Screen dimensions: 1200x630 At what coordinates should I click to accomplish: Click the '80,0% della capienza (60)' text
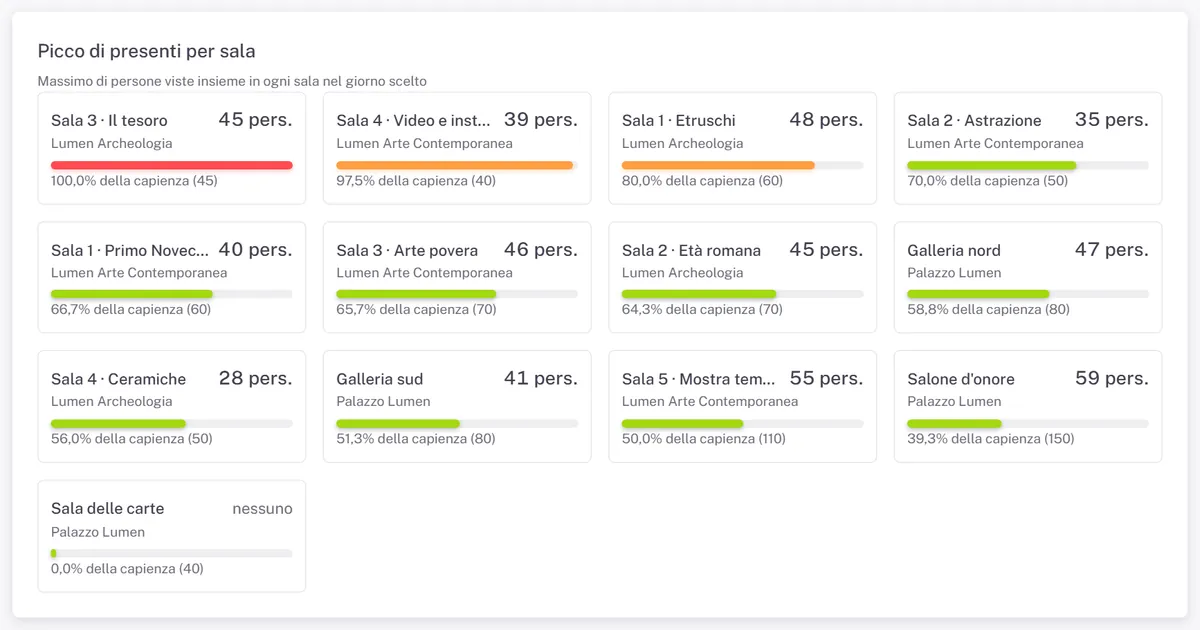[703, 181]
